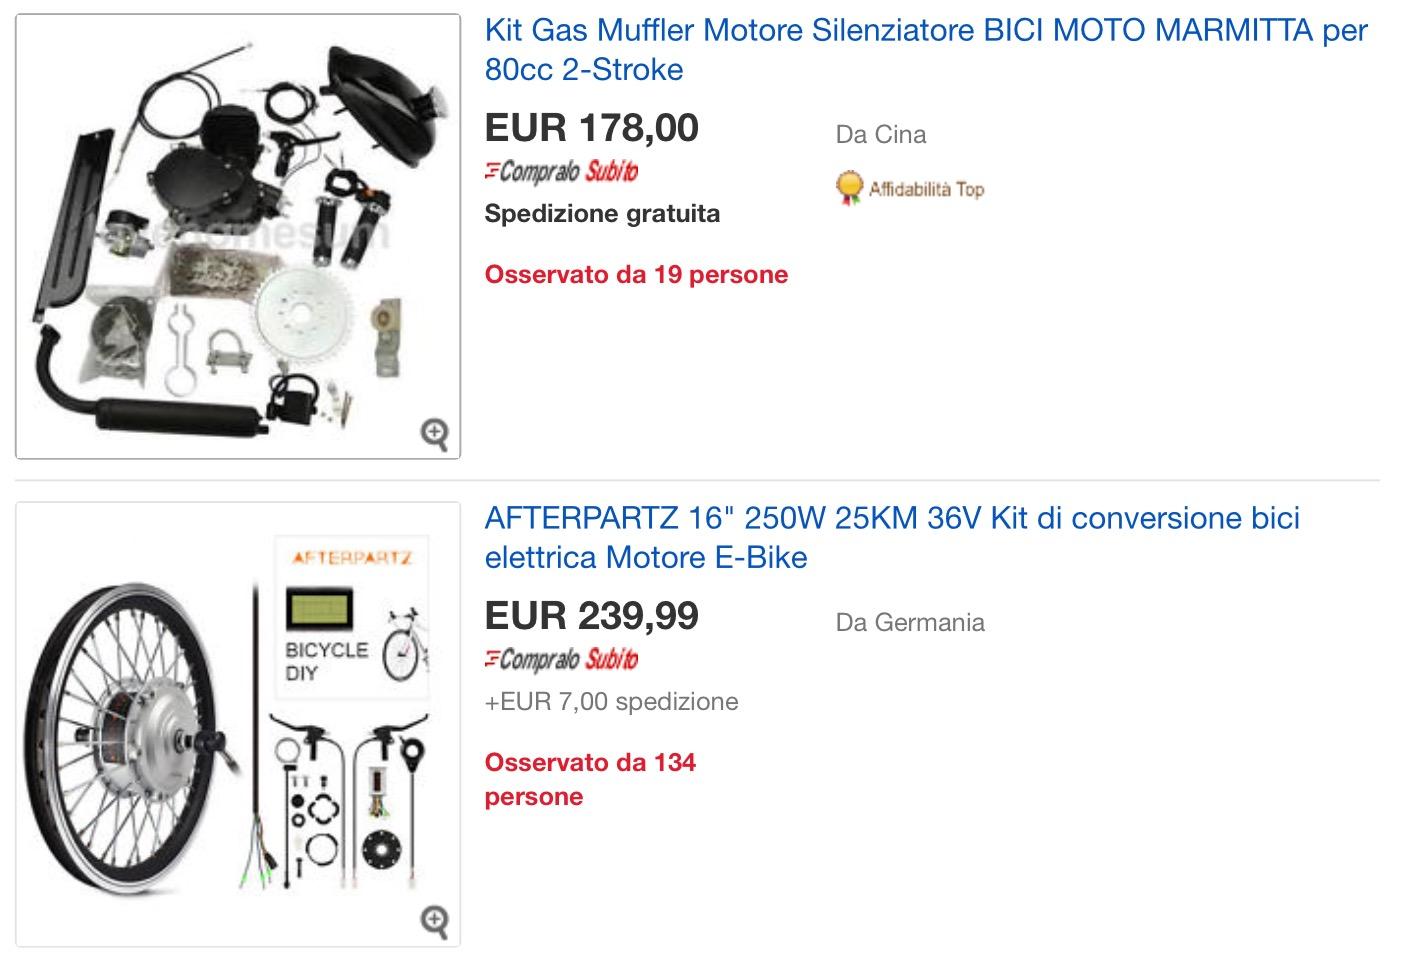Click the magnifier icon on the e-bike wheel image
Screen dimensions: 1415x955
[434, 921]
